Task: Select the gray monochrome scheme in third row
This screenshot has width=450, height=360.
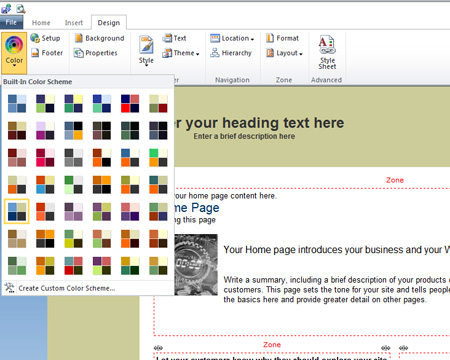Action: 73,157
